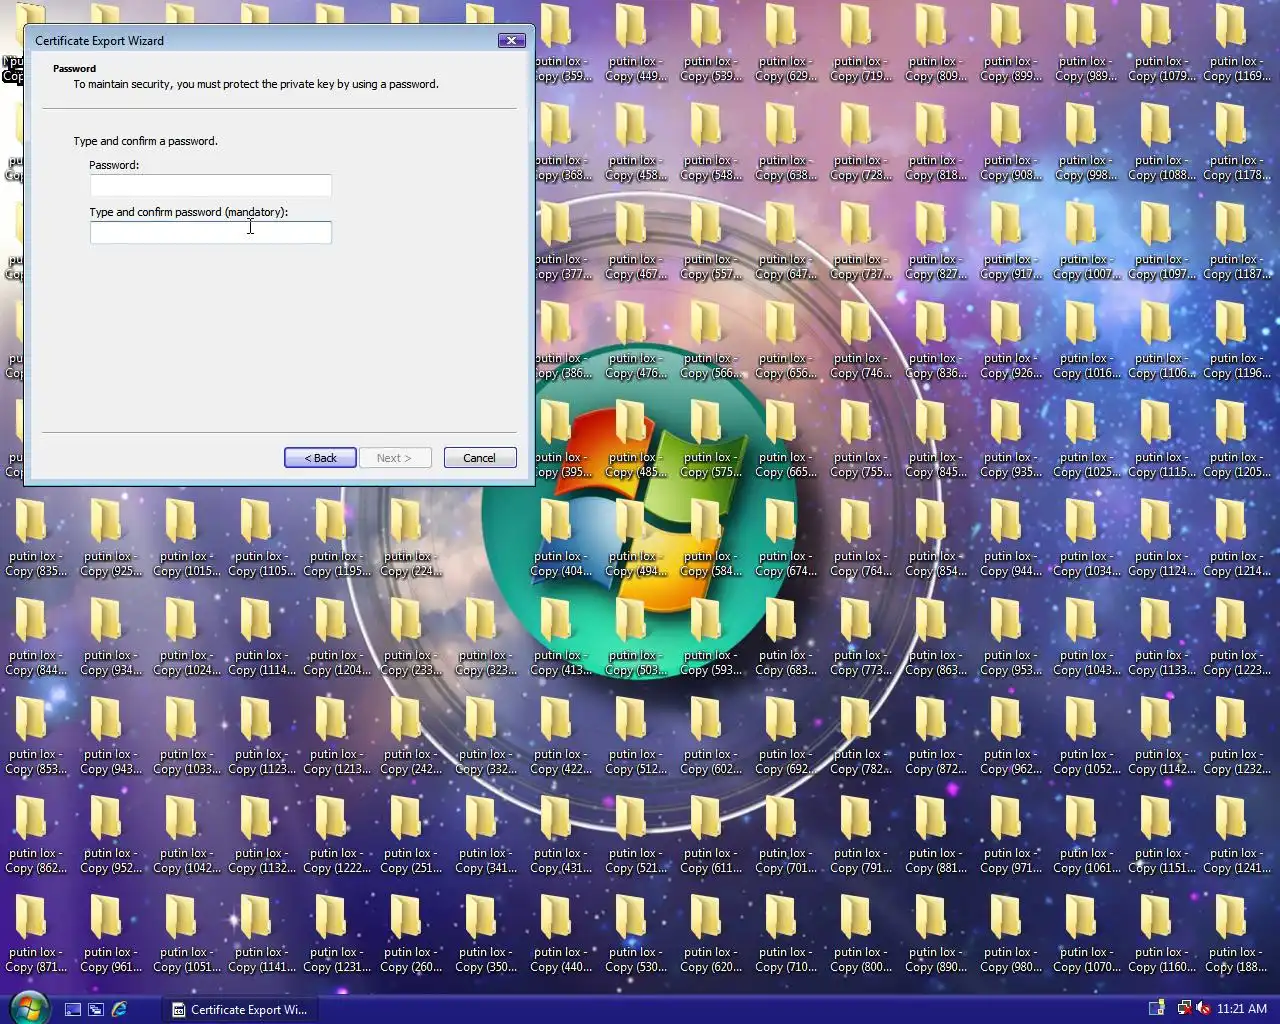Select folder putin lox - Copy (737...
This screenshot has width=1280, height=1024.
[861, 242]
